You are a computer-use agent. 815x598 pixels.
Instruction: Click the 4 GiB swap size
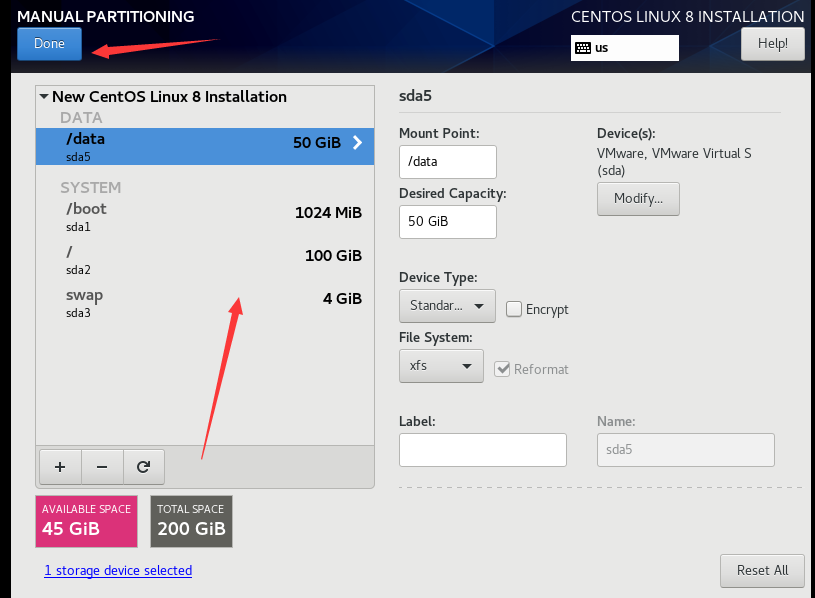(342, 299)
